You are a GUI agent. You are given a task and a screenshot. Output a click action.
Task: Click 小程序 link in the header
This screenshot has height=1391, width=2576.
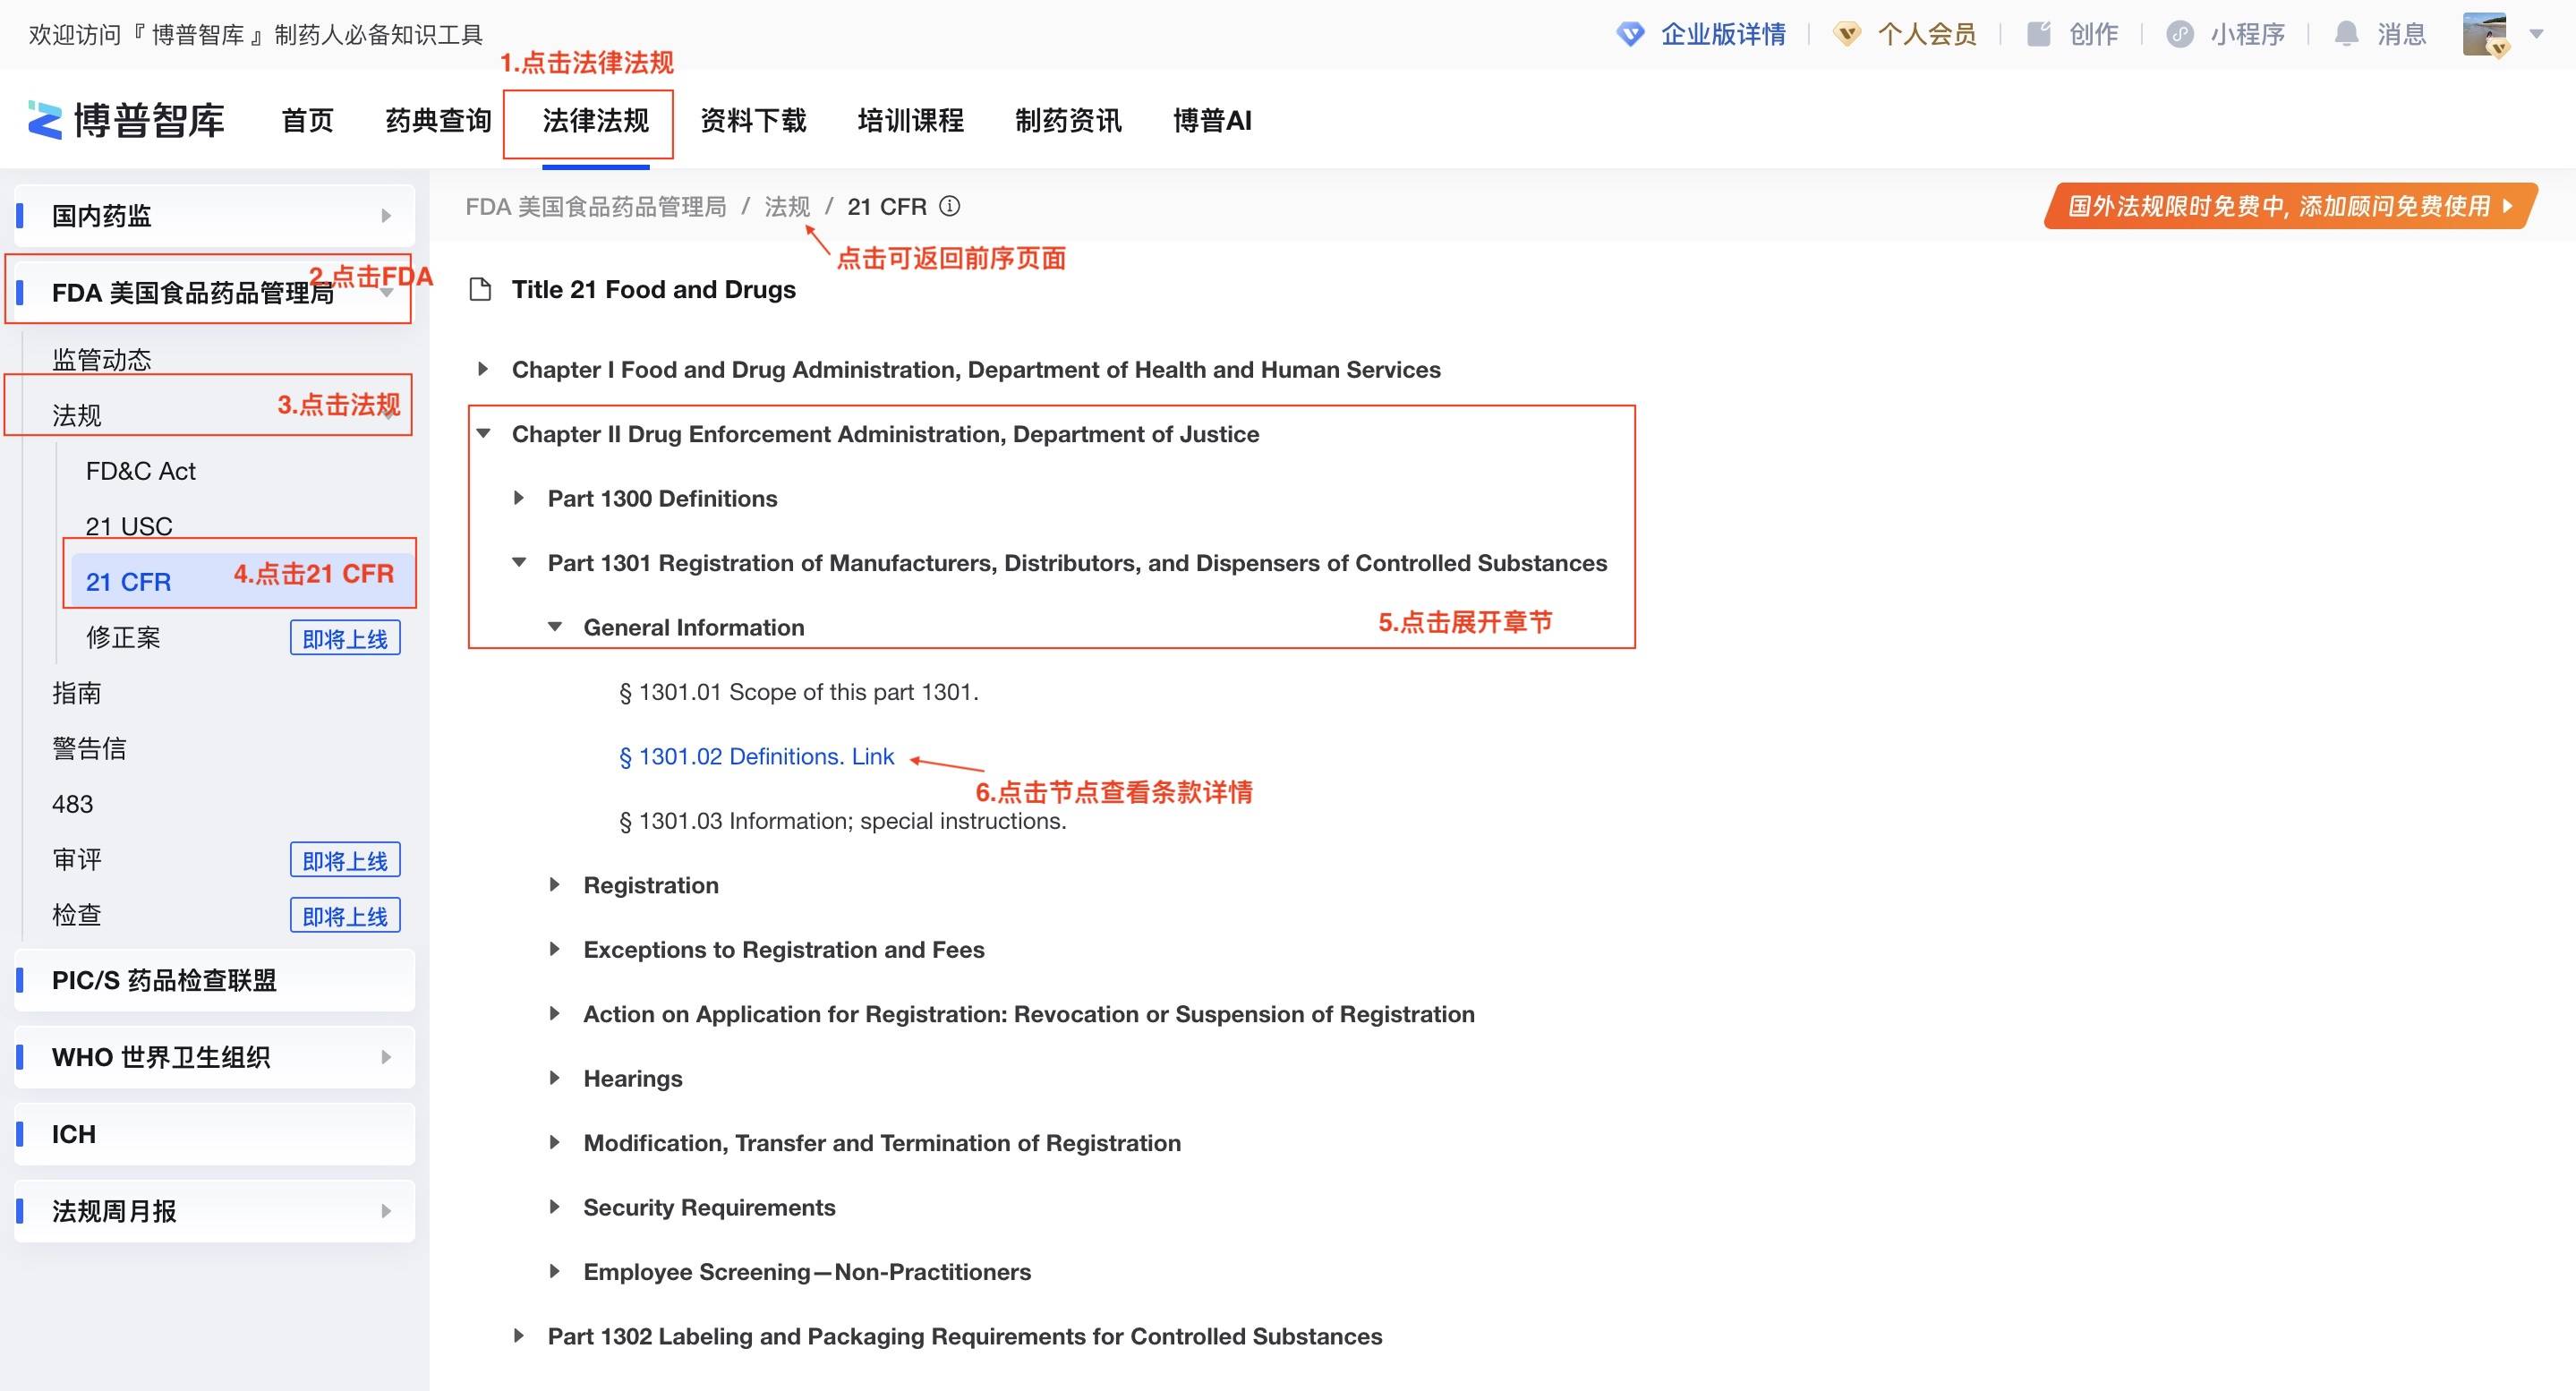pyautogui.click(x=2248, y=34)
